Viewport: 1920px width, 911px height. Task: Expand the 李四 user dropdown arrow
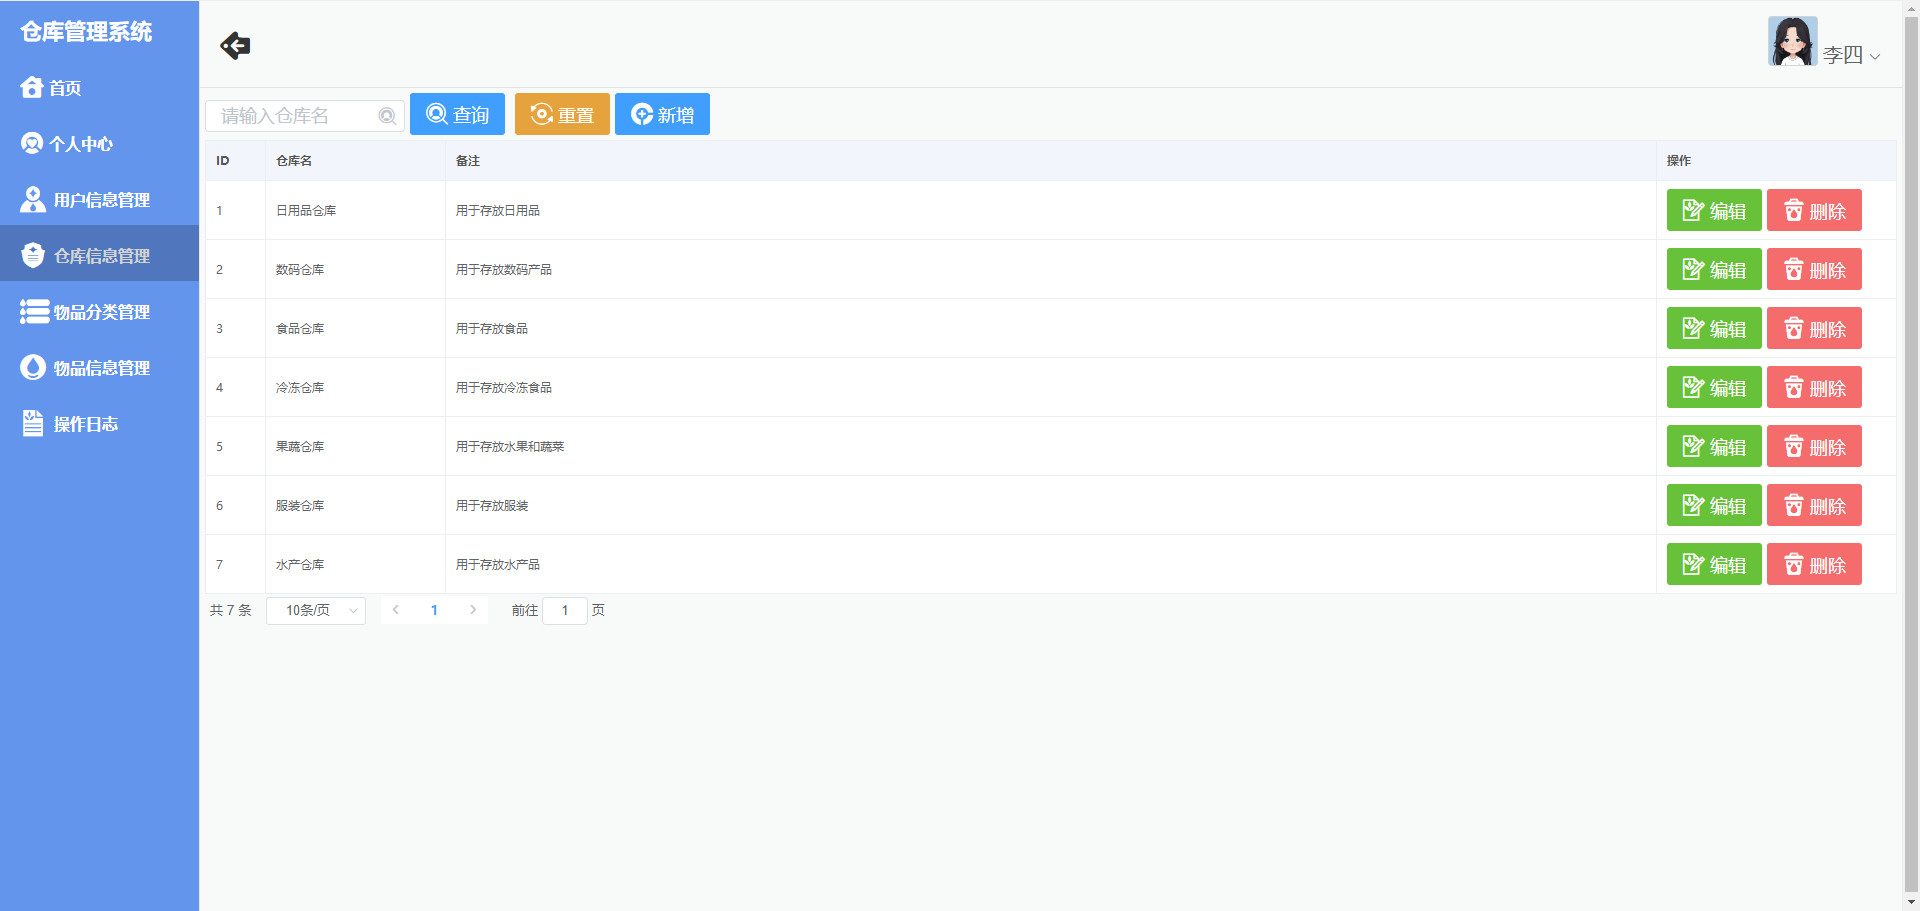click(1875, 57)
